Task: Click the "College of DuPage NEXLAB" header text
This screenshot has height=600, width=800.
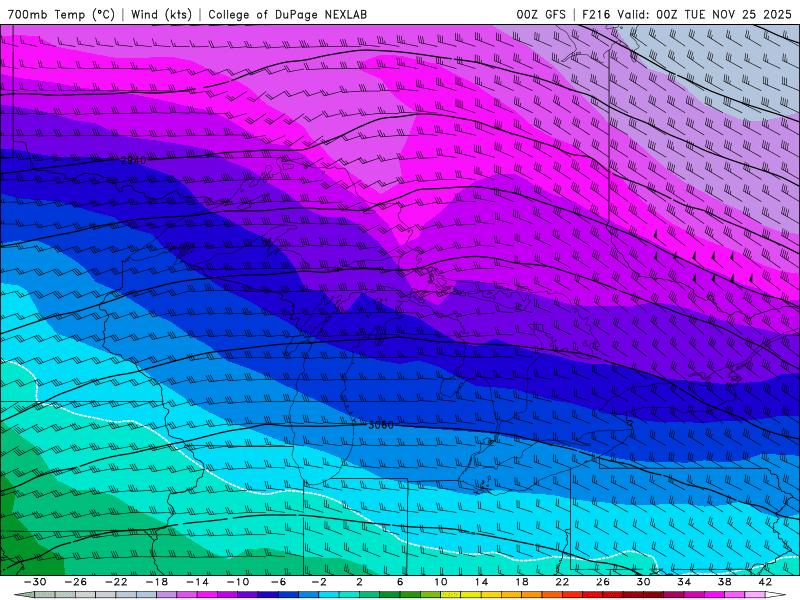Action: (287, 14)
